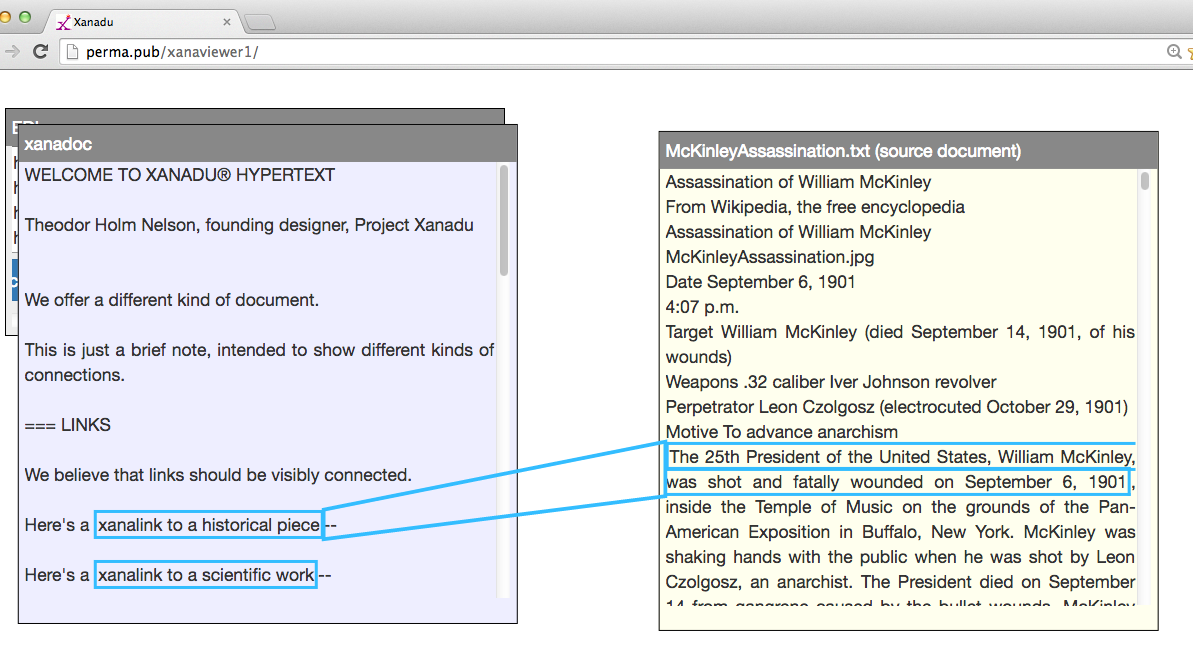Click the "Theodor Holm Nelson, founding designer" line

point(249,225)
